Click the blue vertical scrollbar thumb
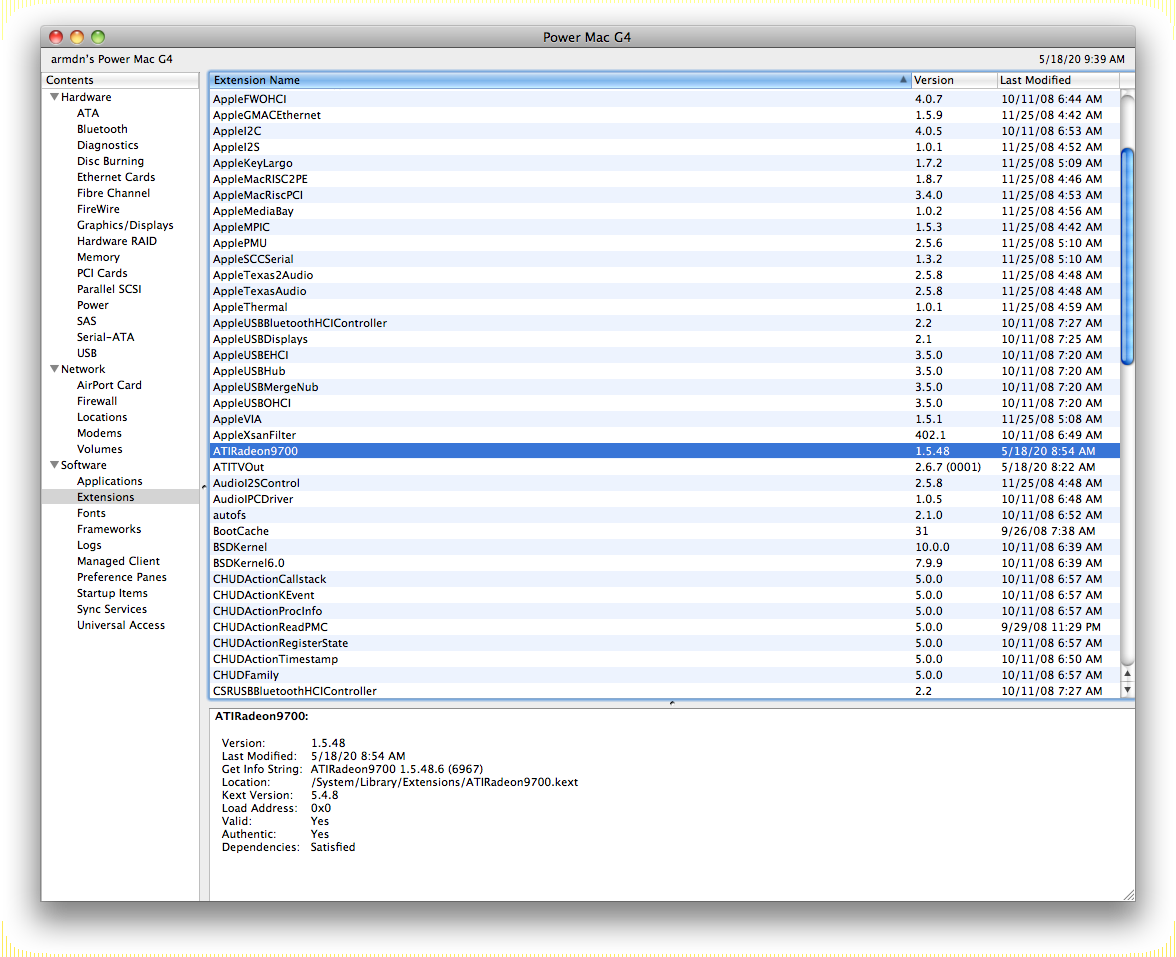Screen dimensions: 1176x957 pyautogui.click(x=1127, y=256)
